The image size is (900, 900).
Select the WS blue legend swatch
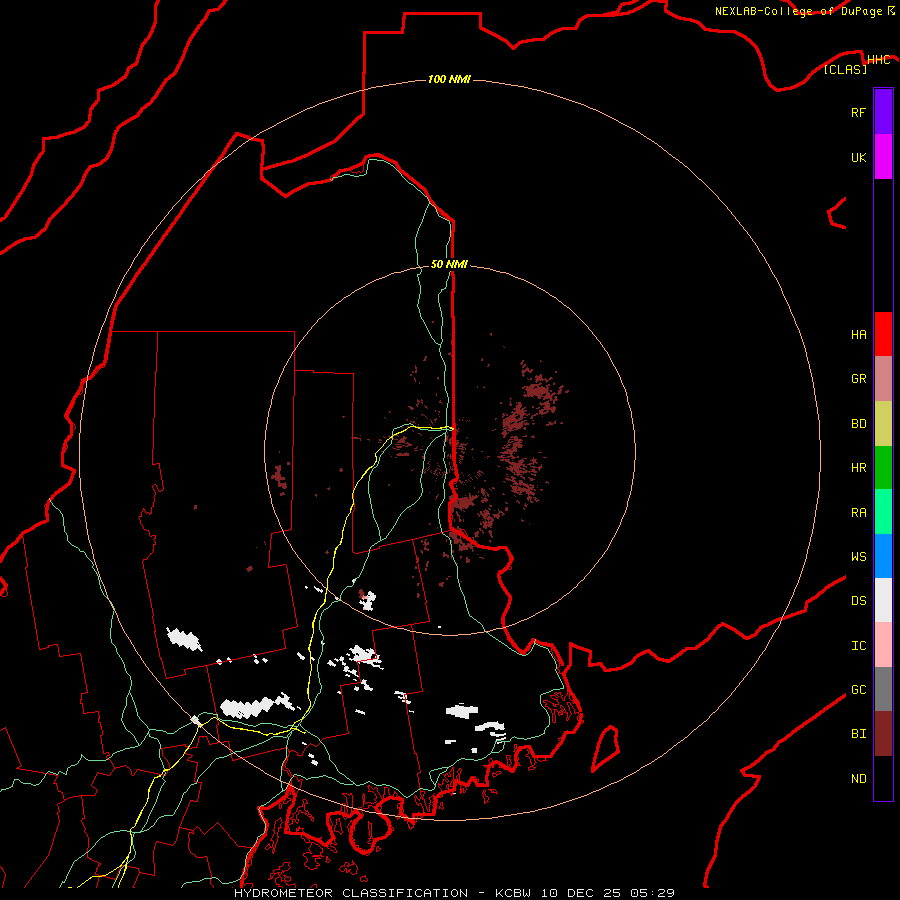(883, 556)
